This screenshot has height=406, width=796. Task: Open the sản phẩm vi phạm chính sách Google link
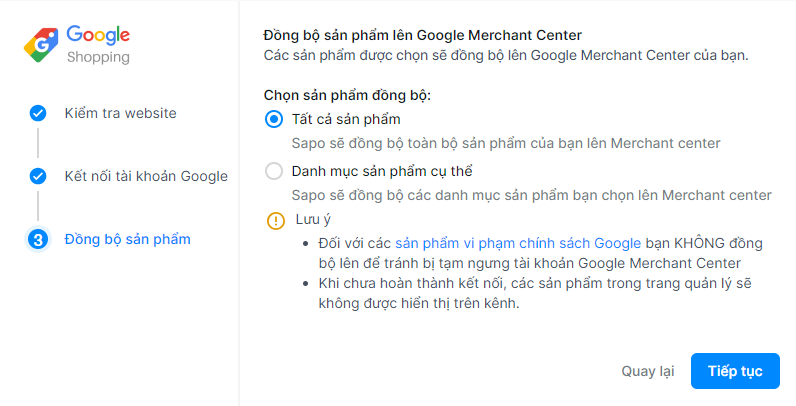(518, 243)
